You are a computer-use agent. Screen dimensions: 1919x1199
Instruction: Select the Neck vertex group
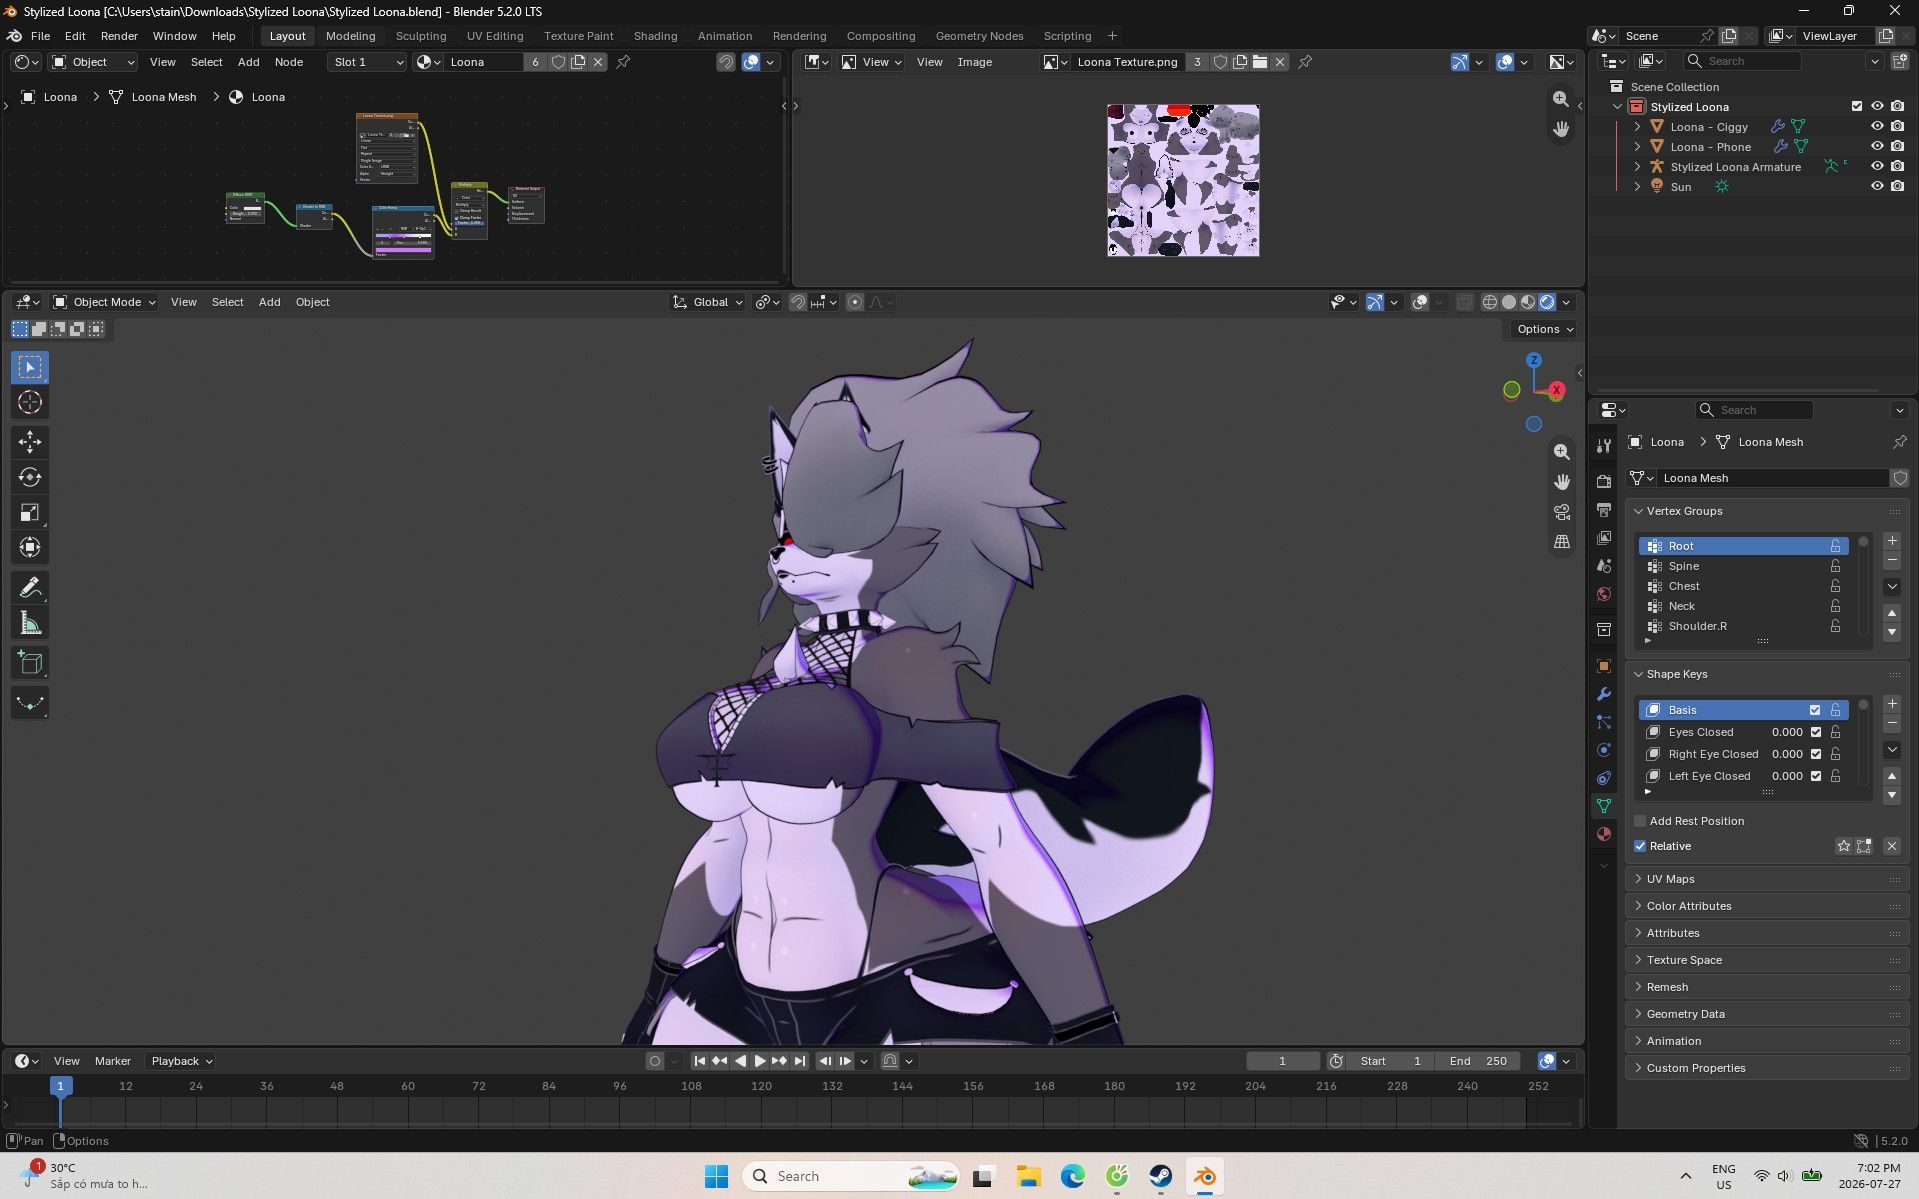point(1742,606)
